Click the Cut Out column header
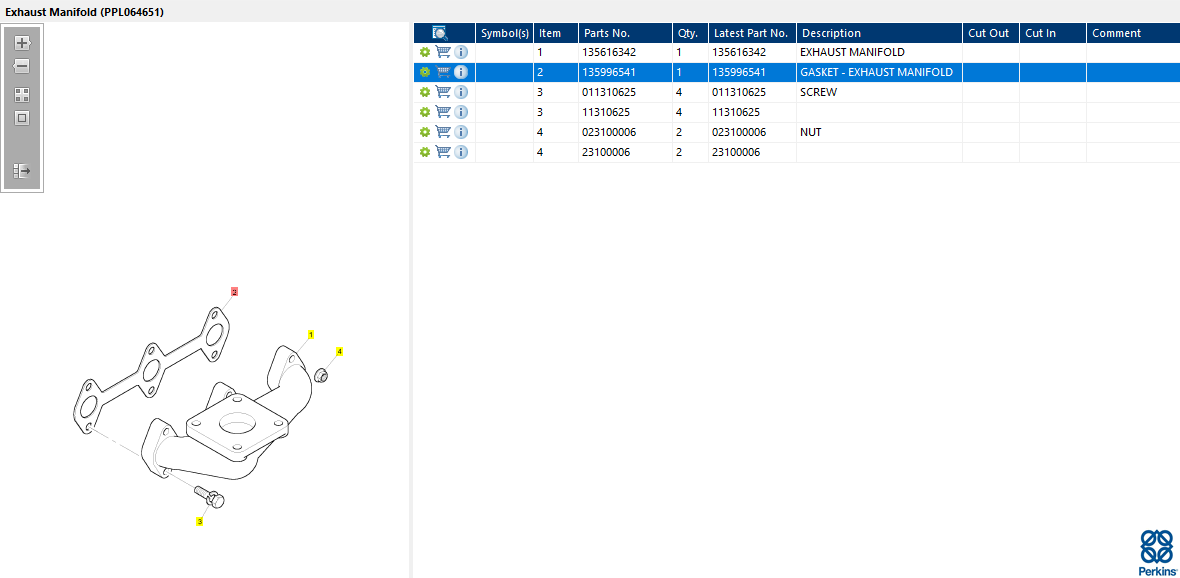This screenshot has width=1180, height=578. (x=990, y=33)
